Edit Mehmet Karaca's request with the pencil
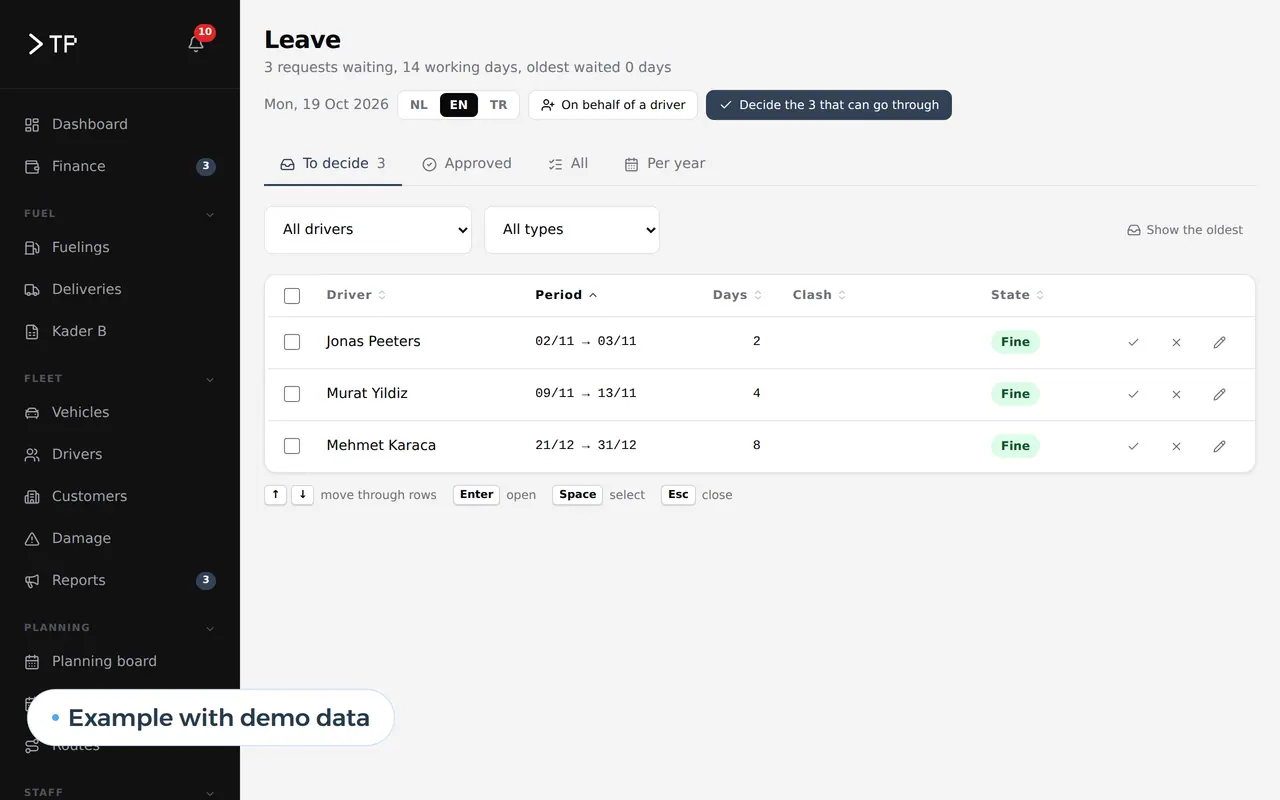 (1219, 446)
